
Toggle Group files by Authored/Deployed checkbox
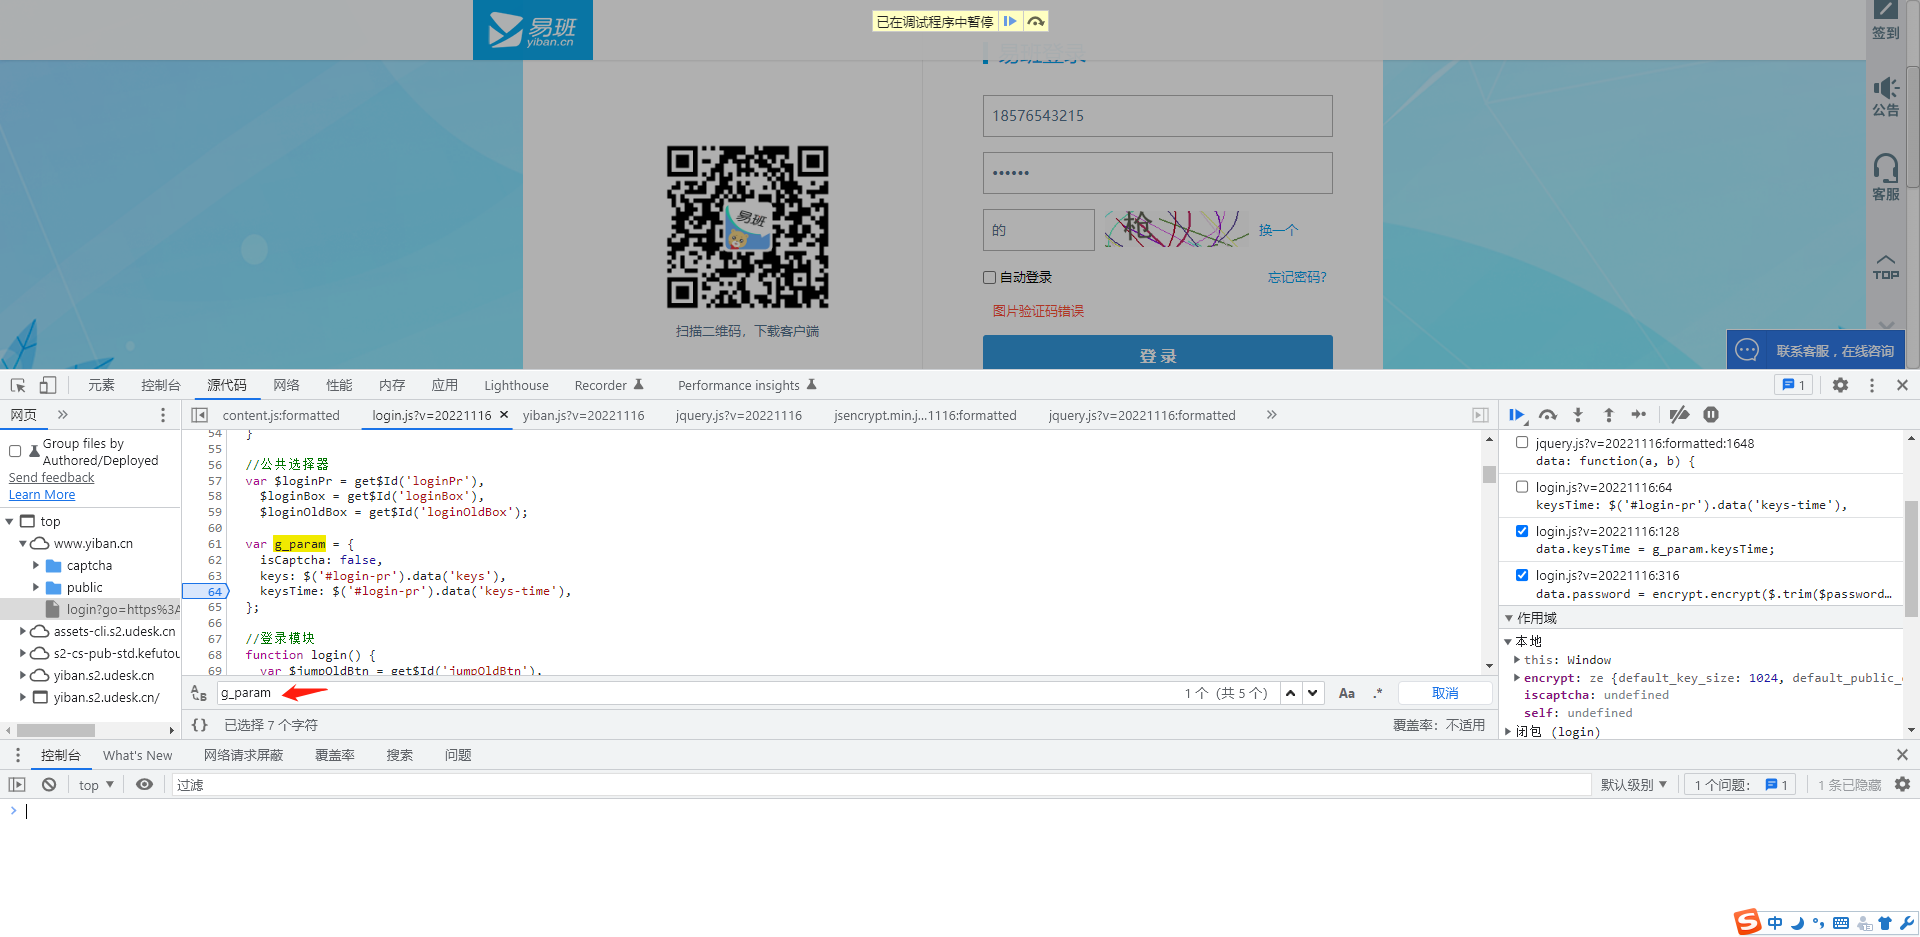[x=15, y=451]
